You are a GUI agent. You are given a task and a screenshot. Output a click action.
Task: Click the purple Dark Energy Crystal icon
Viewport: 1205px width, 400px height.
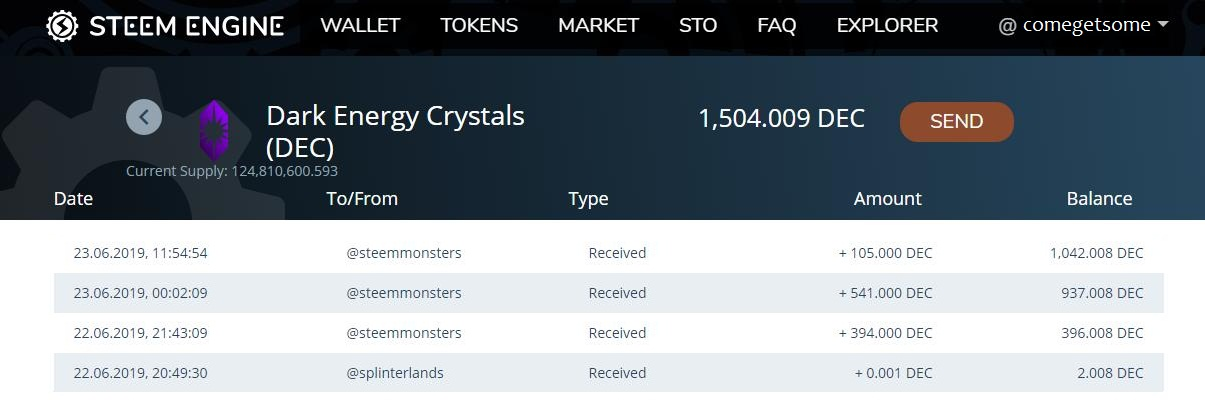click(214, 131)
